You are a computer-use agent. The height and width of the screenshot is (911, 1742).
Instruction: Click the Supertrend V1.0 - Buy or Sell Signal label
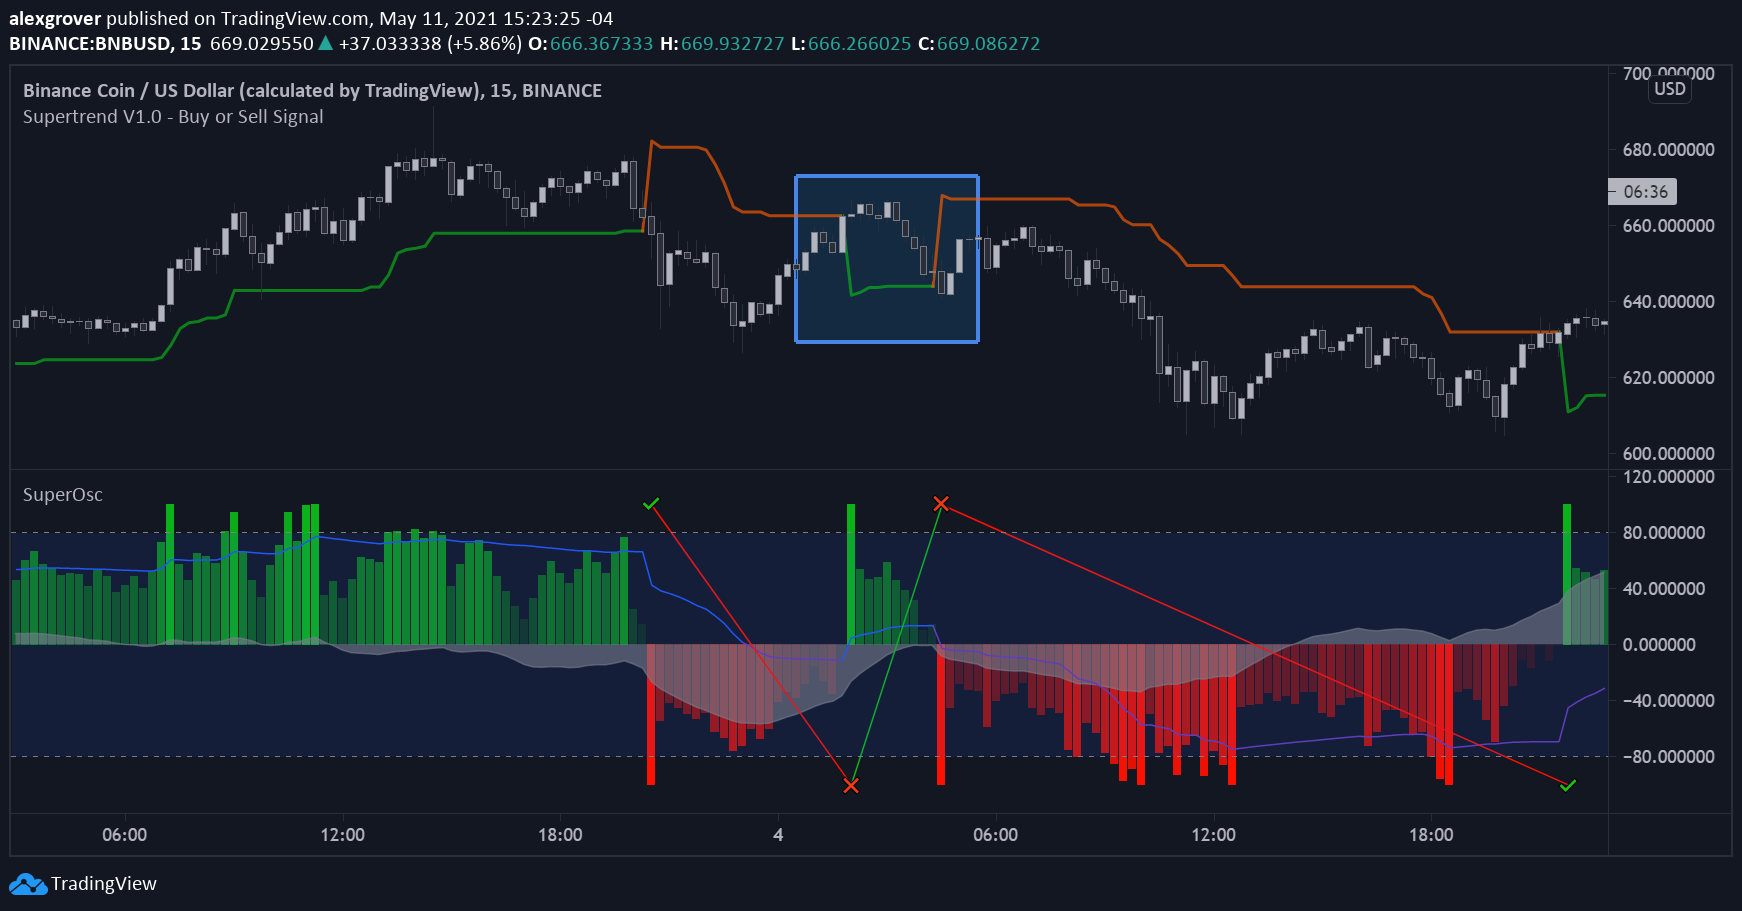tap(173, 116)
